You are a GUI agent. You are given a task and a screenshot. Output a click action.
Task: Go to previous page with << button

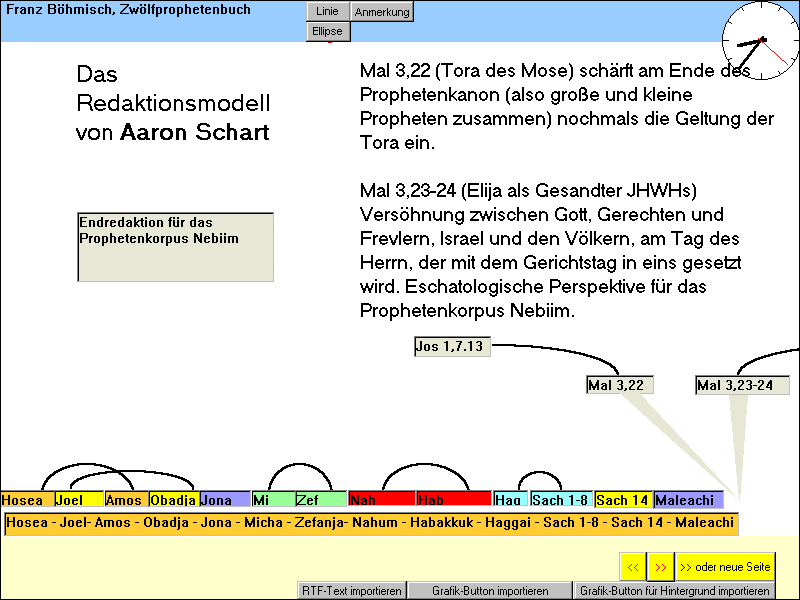tap(633, 567)
